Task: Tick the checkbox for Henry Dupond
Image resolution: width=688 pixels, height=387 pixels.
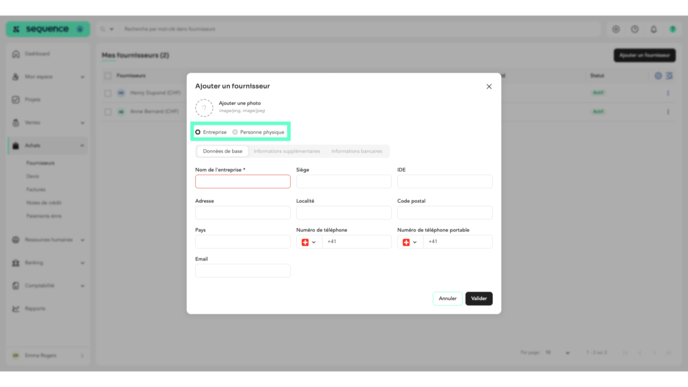Action: coord(108,93)
